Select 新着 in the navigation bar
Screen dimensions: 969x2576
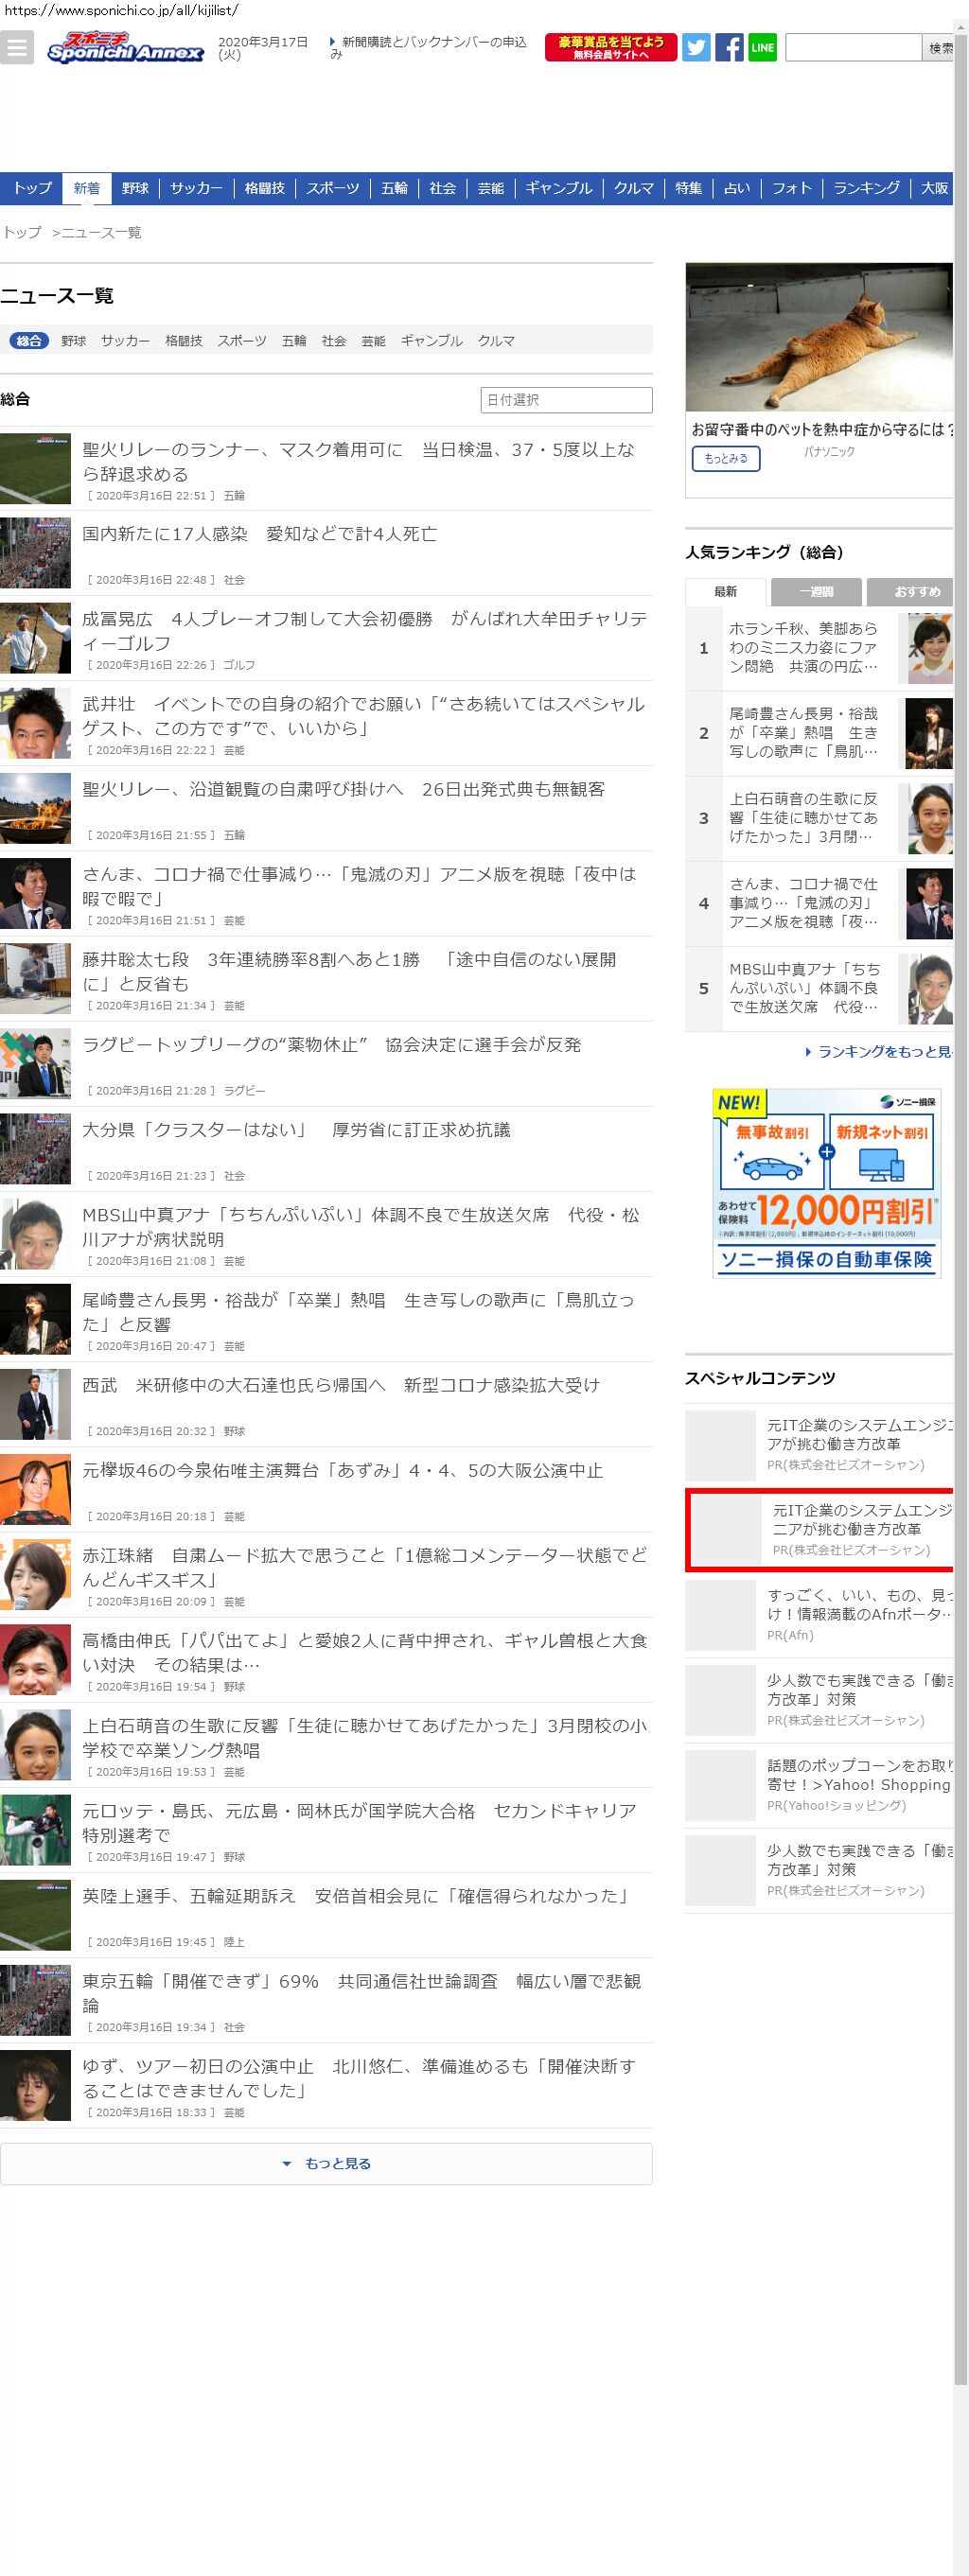[86, 188]
